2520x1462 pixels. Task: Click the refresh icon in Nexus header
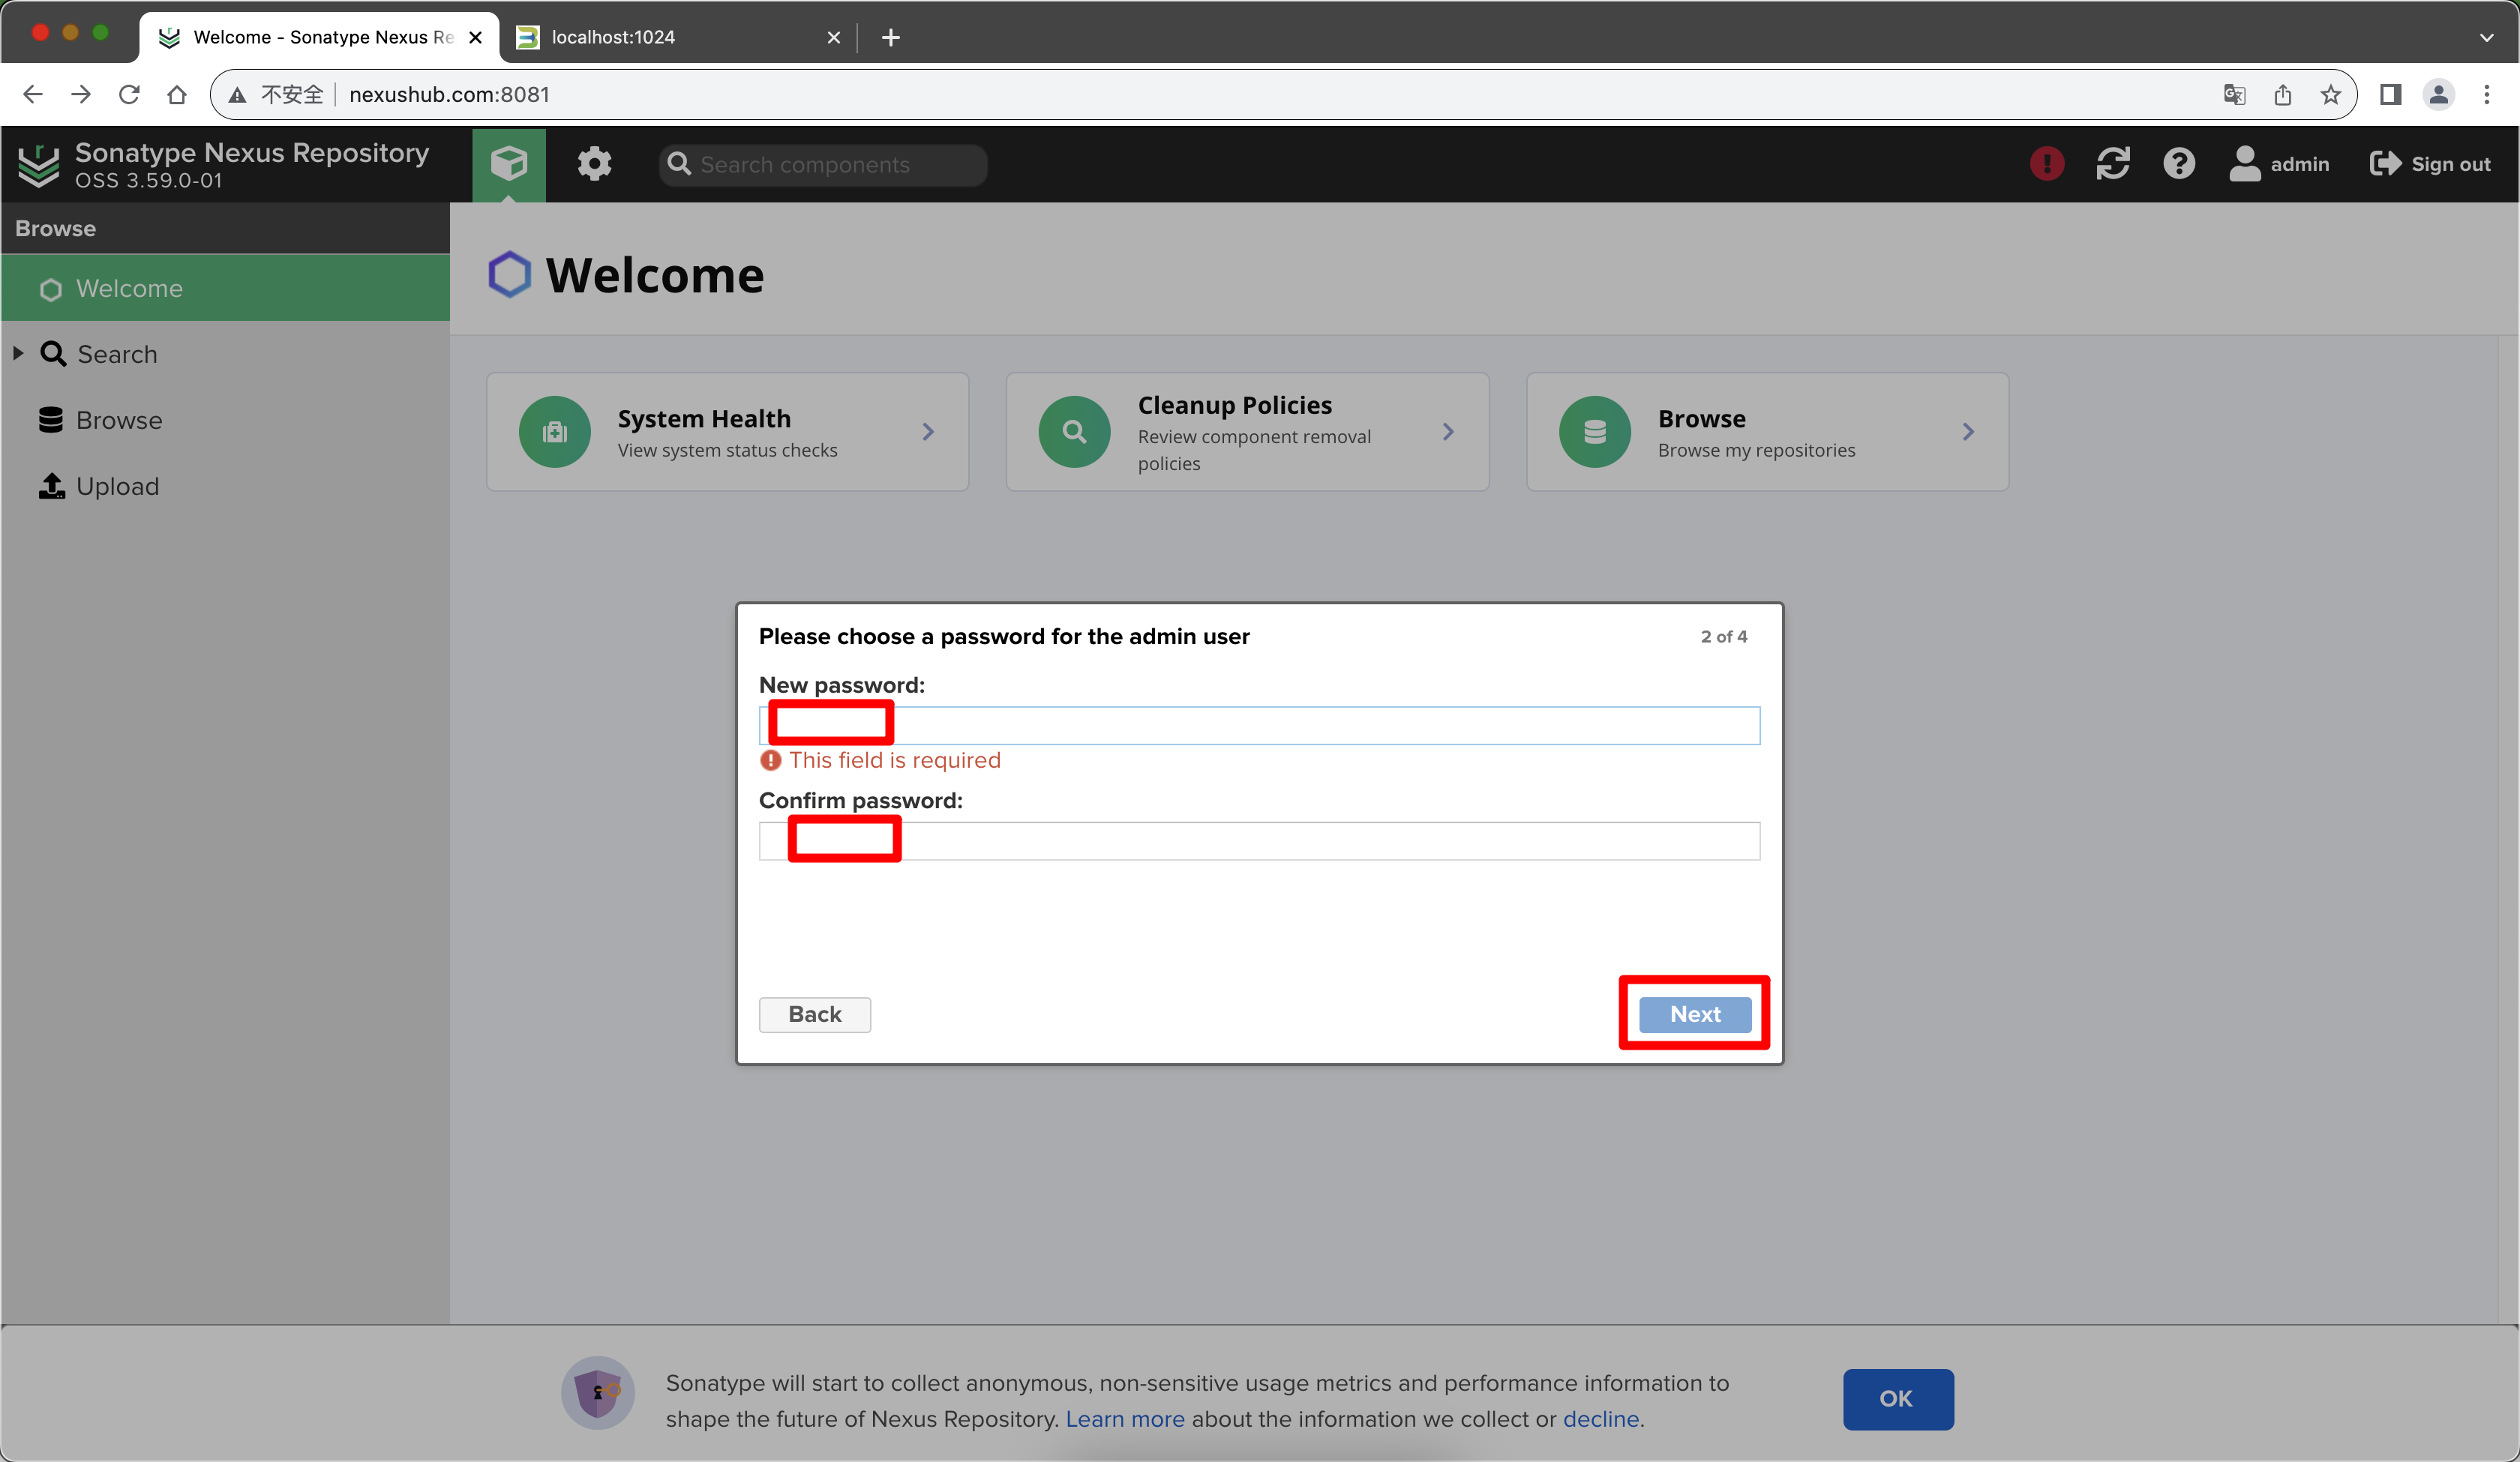[2113, 164]
